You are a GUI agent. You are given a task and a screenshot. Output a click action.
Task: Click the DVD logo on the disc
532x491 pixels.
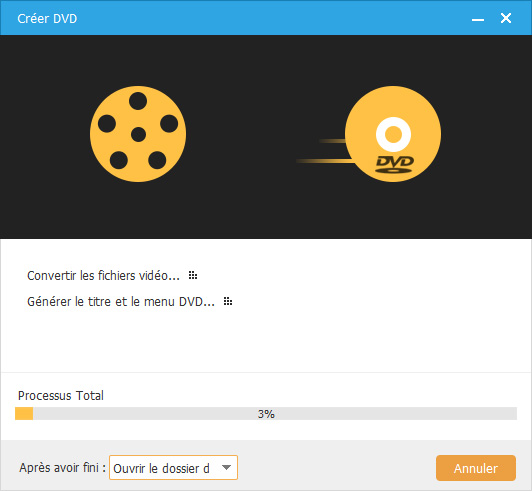[x=395, y=164]
